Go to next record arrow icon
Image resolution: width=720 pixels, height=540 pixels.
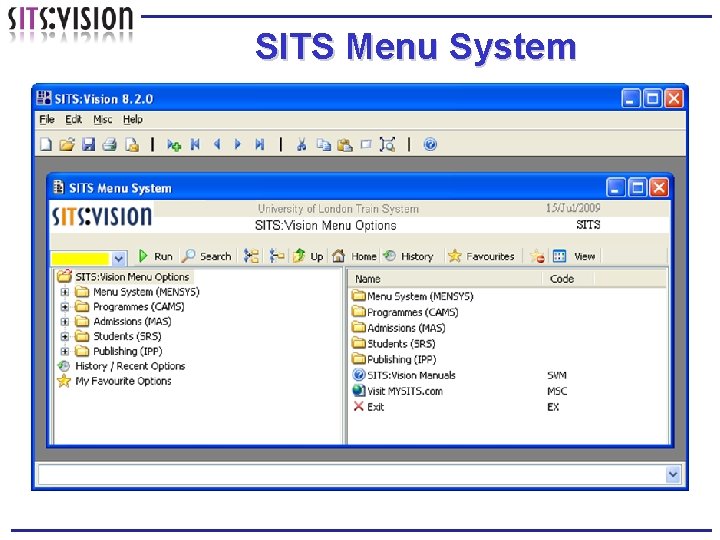coord(238,145)
